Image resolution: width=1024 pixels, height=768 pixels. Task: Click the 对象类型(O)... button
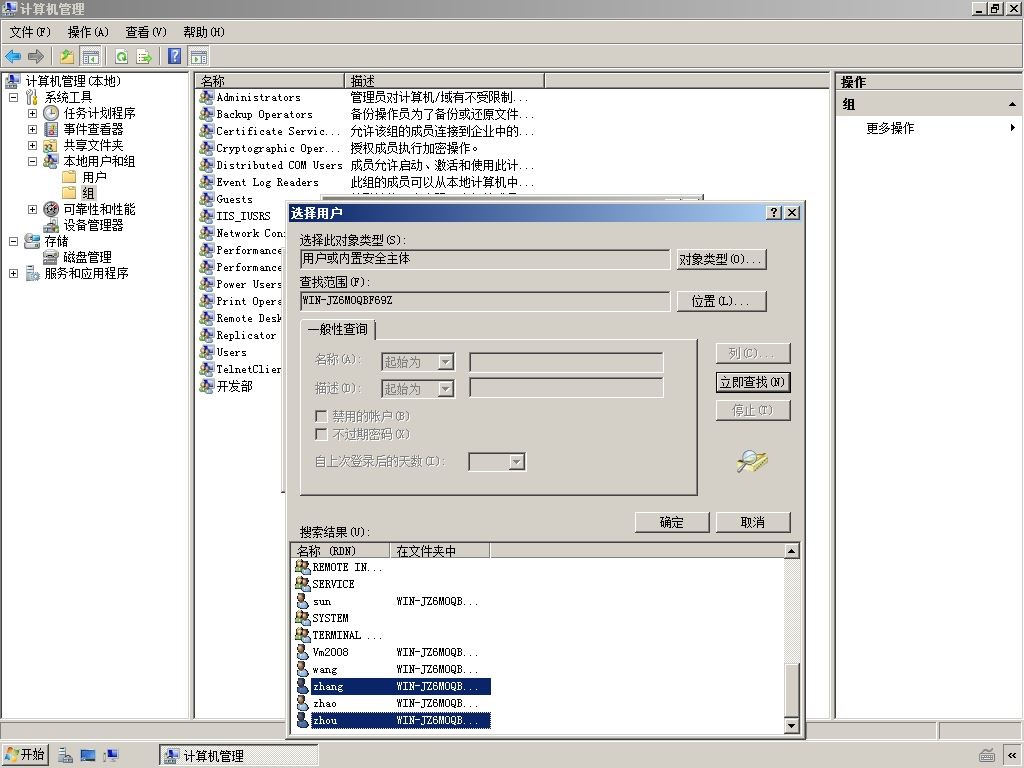pyautogui.click(x=721, y=259)
